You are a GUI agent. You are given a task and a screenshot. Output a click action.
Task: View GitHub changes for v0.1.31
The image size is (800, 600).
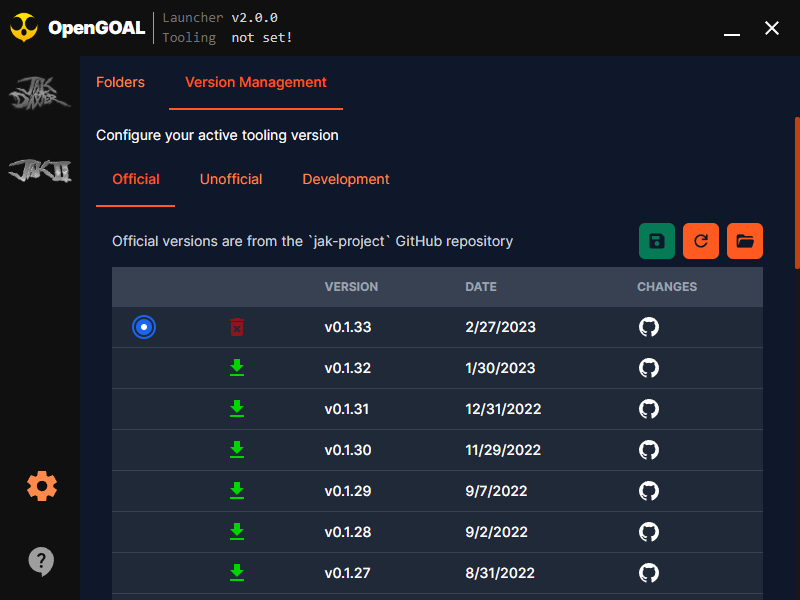click(649, 409)
